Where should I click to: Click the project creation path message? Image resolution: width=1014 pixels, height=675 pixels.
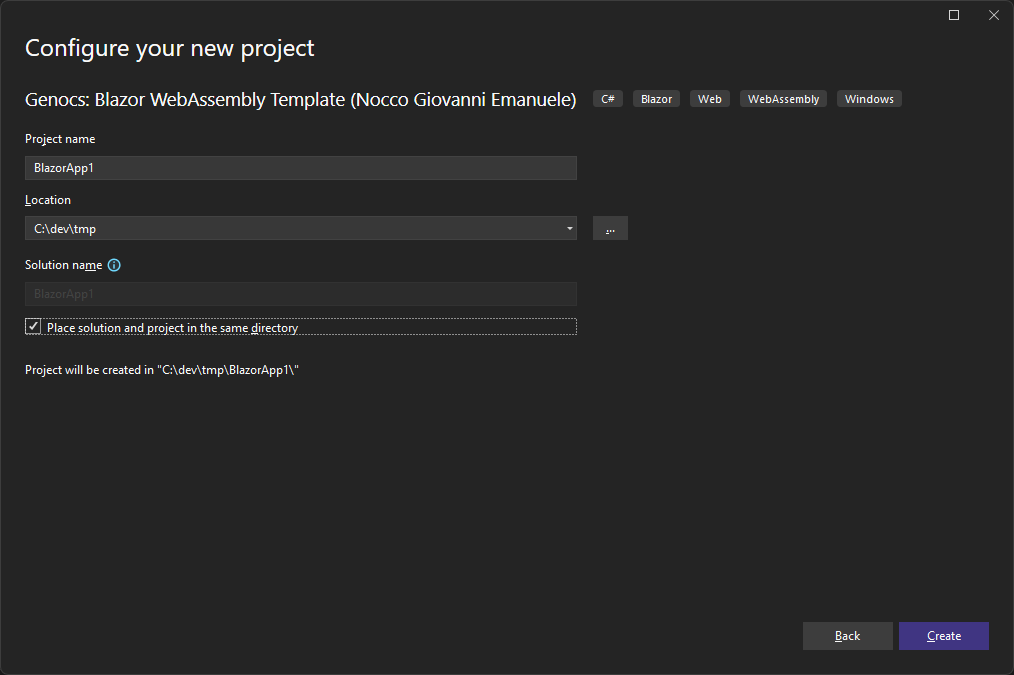point(162,370)
